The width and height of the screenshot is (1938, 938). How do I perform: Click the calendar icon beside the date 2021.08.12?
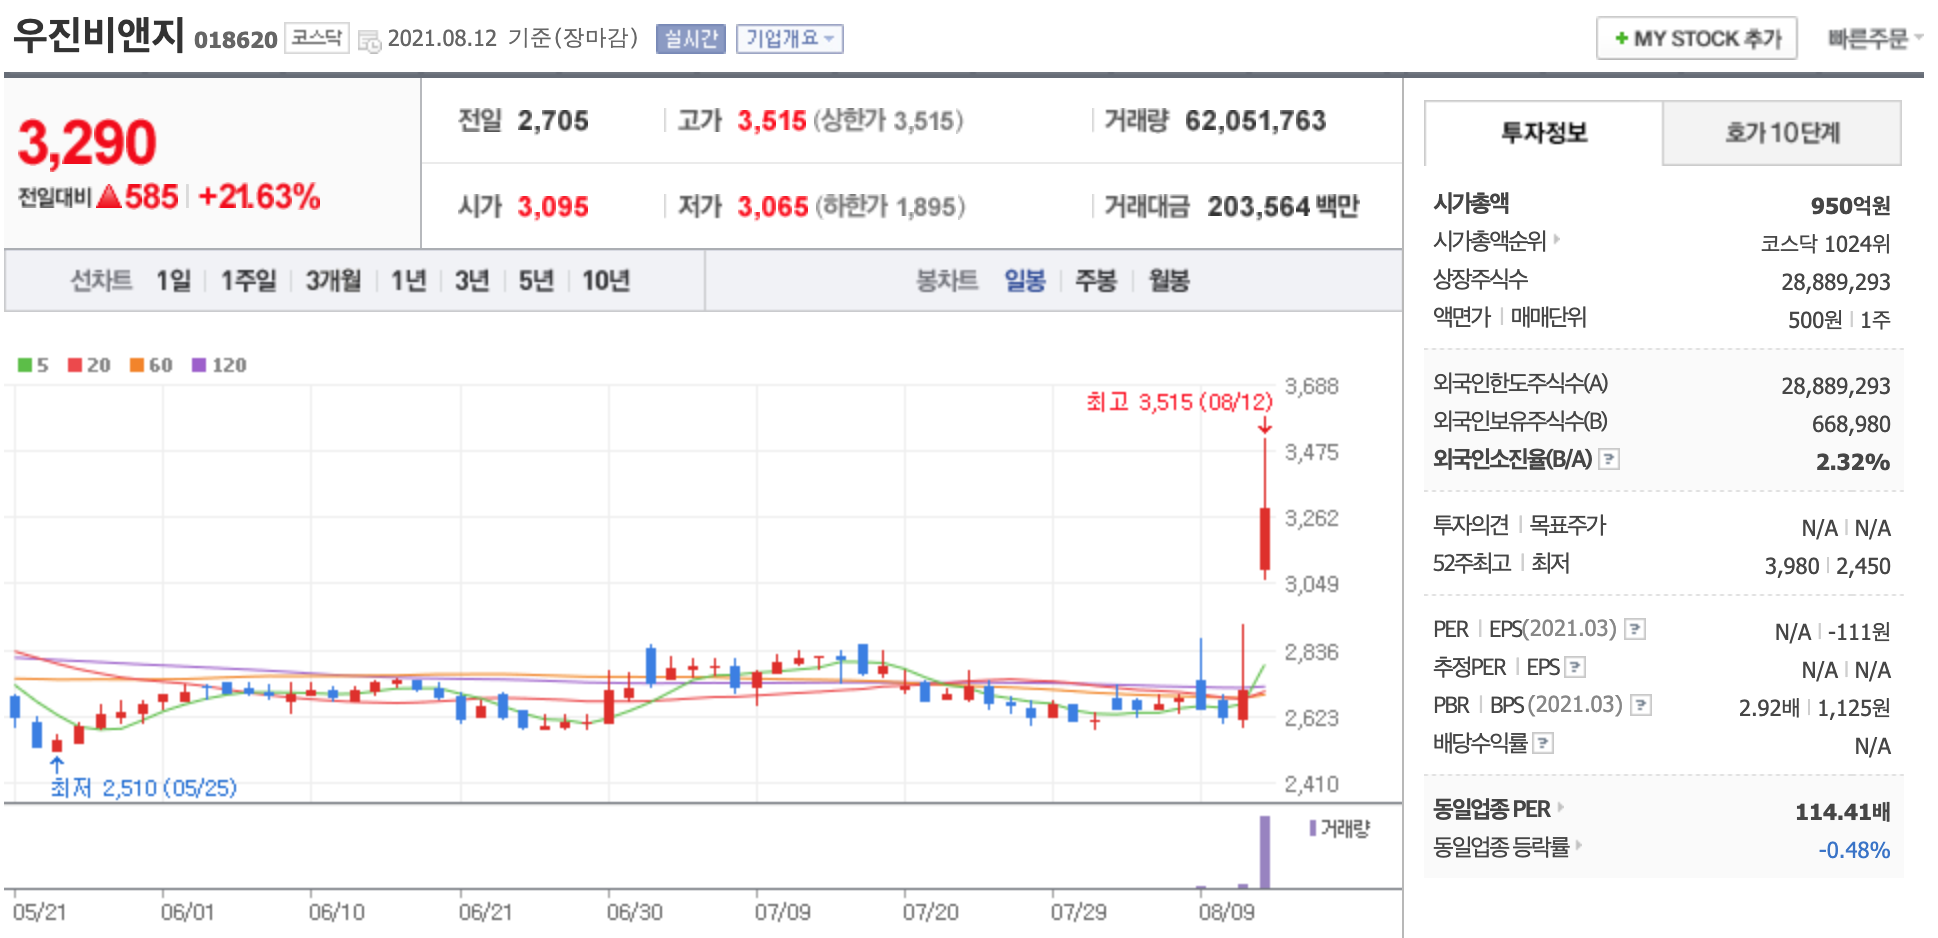(x=369, y=41)
